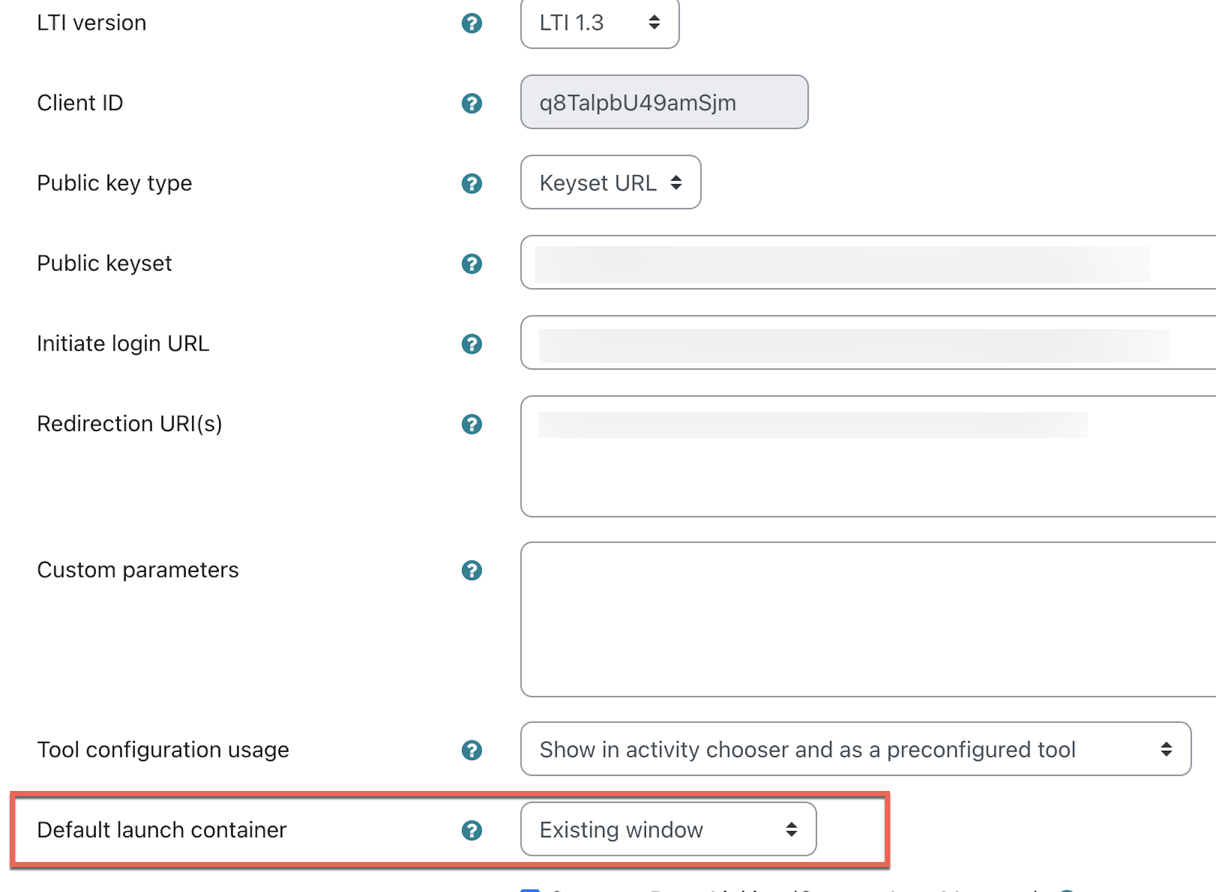
Task: Click the Default launch container help icon
Action: click(x=471, y=829)
